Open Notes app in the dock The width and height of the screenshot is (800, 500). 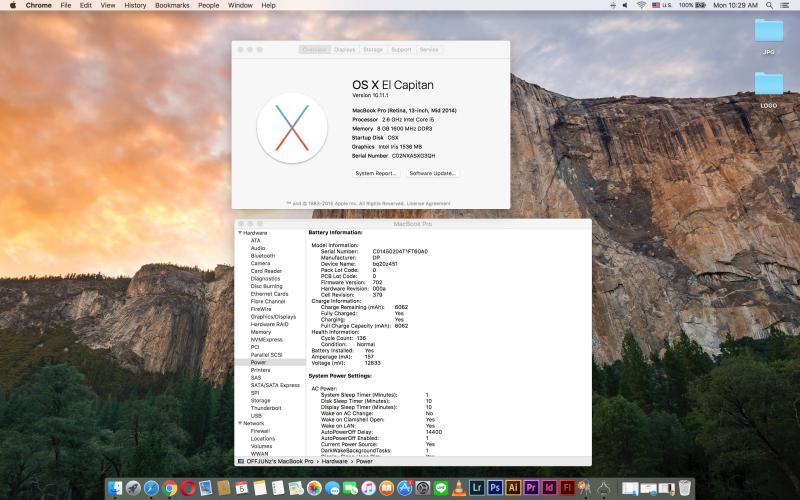(x=260, y=488)
